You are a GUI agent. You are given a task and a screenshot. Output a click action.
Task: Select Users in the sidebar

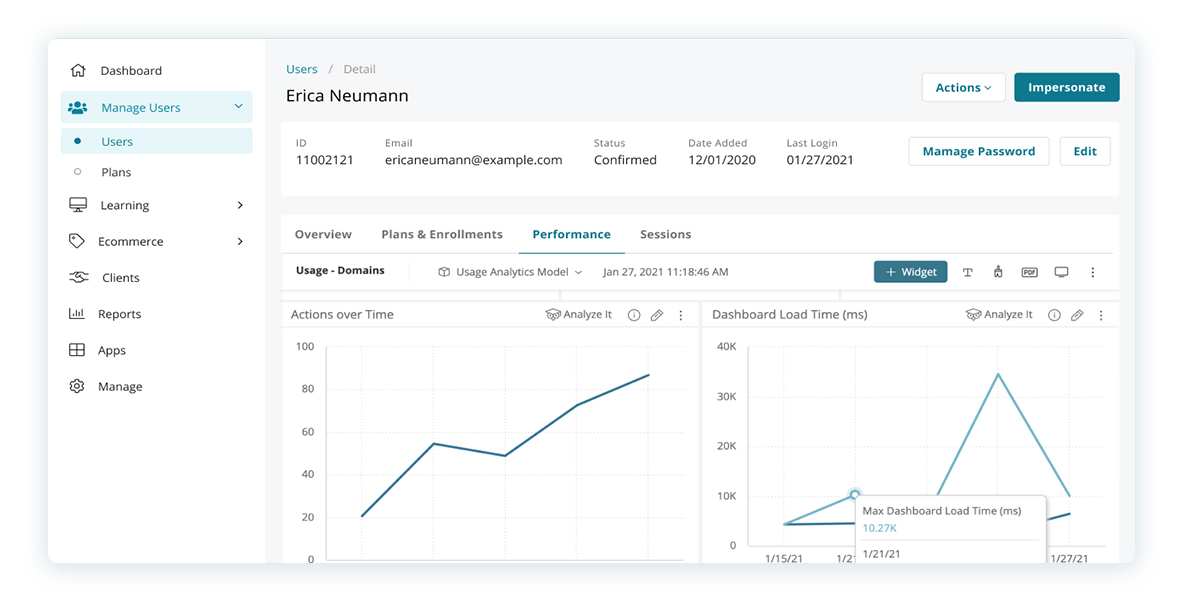coord(157,141)
